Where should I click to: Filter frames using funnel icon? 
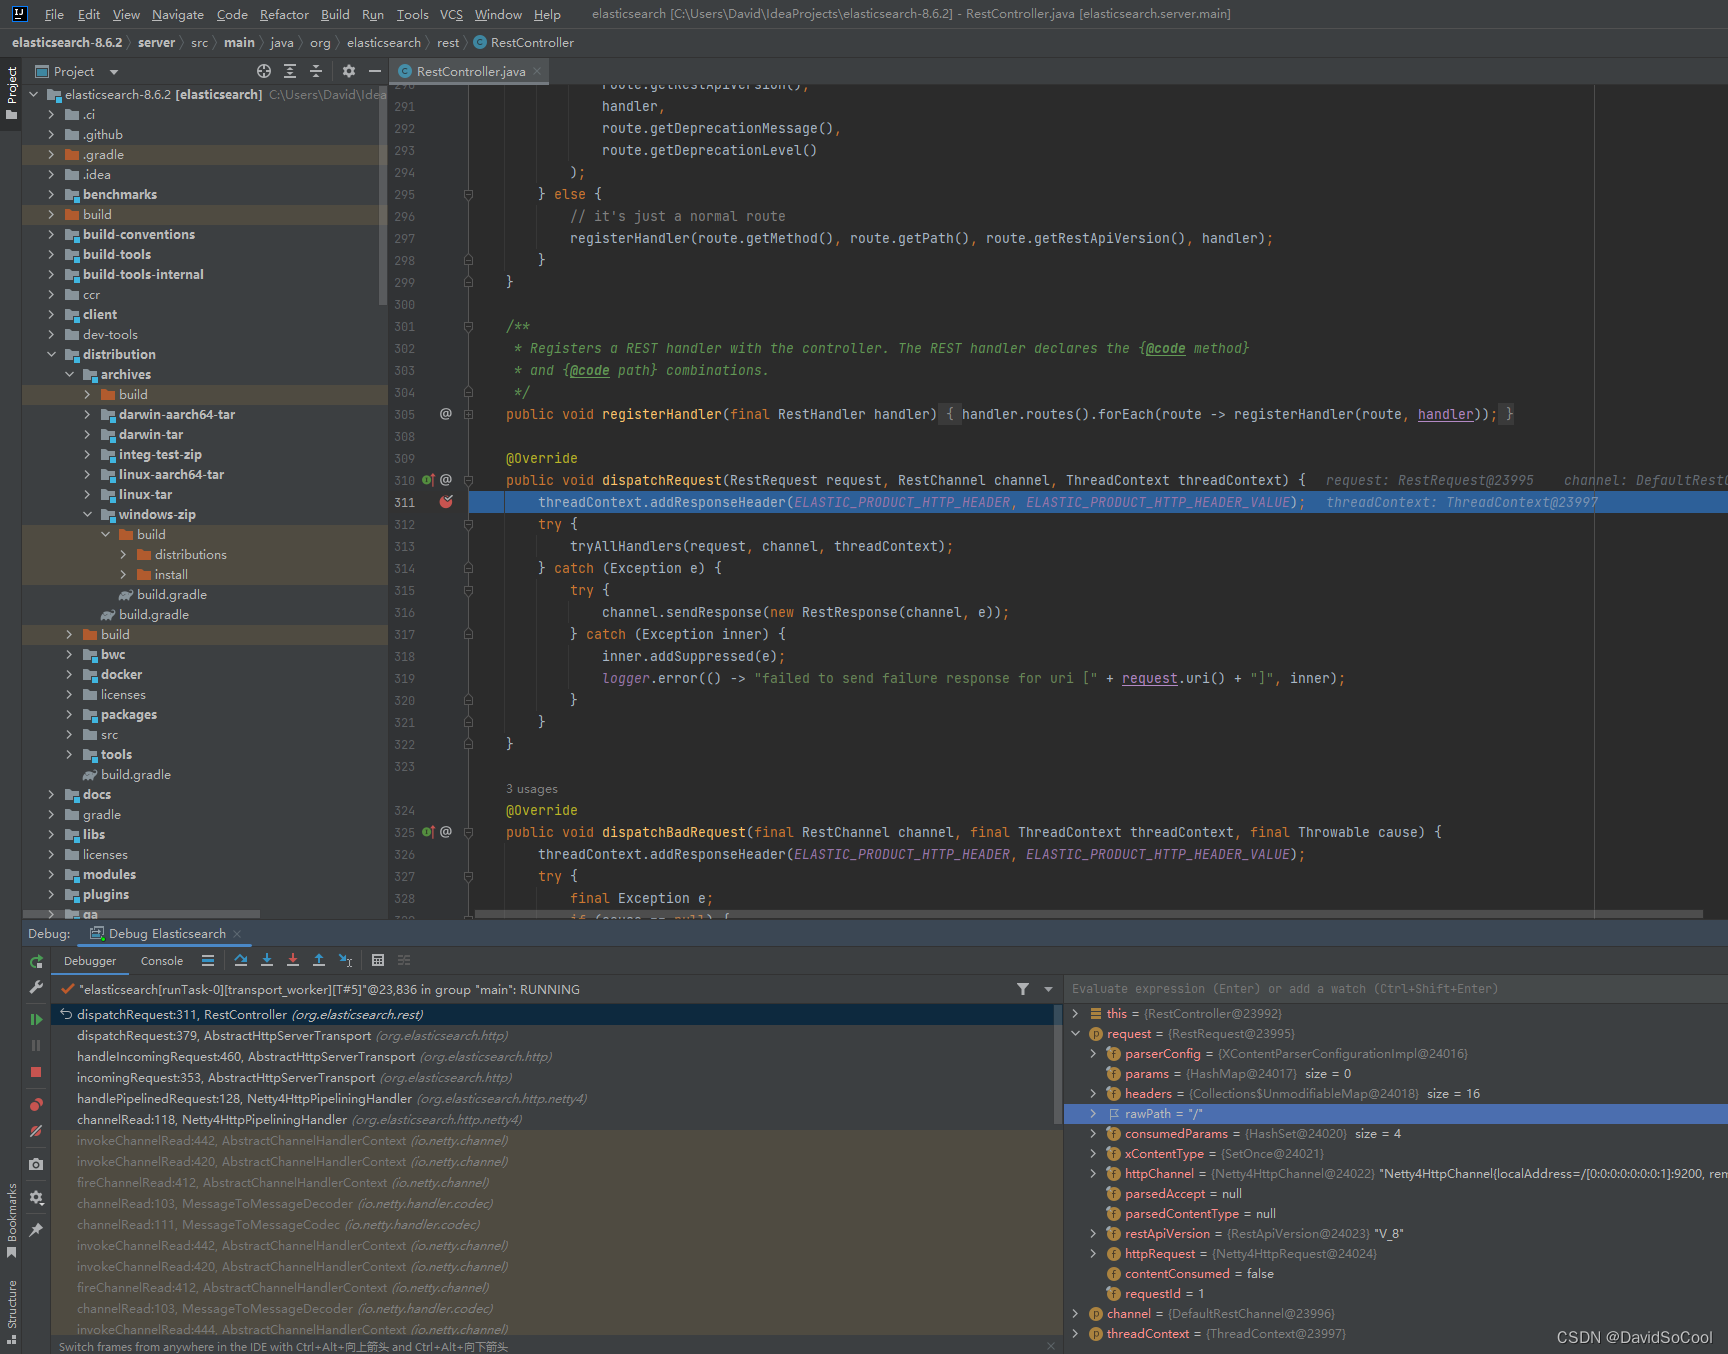pos(1023,989)
